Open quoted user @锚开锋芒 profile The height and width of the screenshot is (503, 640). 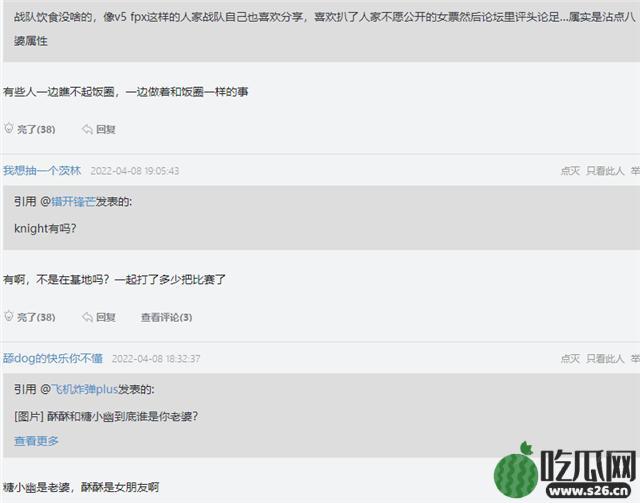pos(73,202)
